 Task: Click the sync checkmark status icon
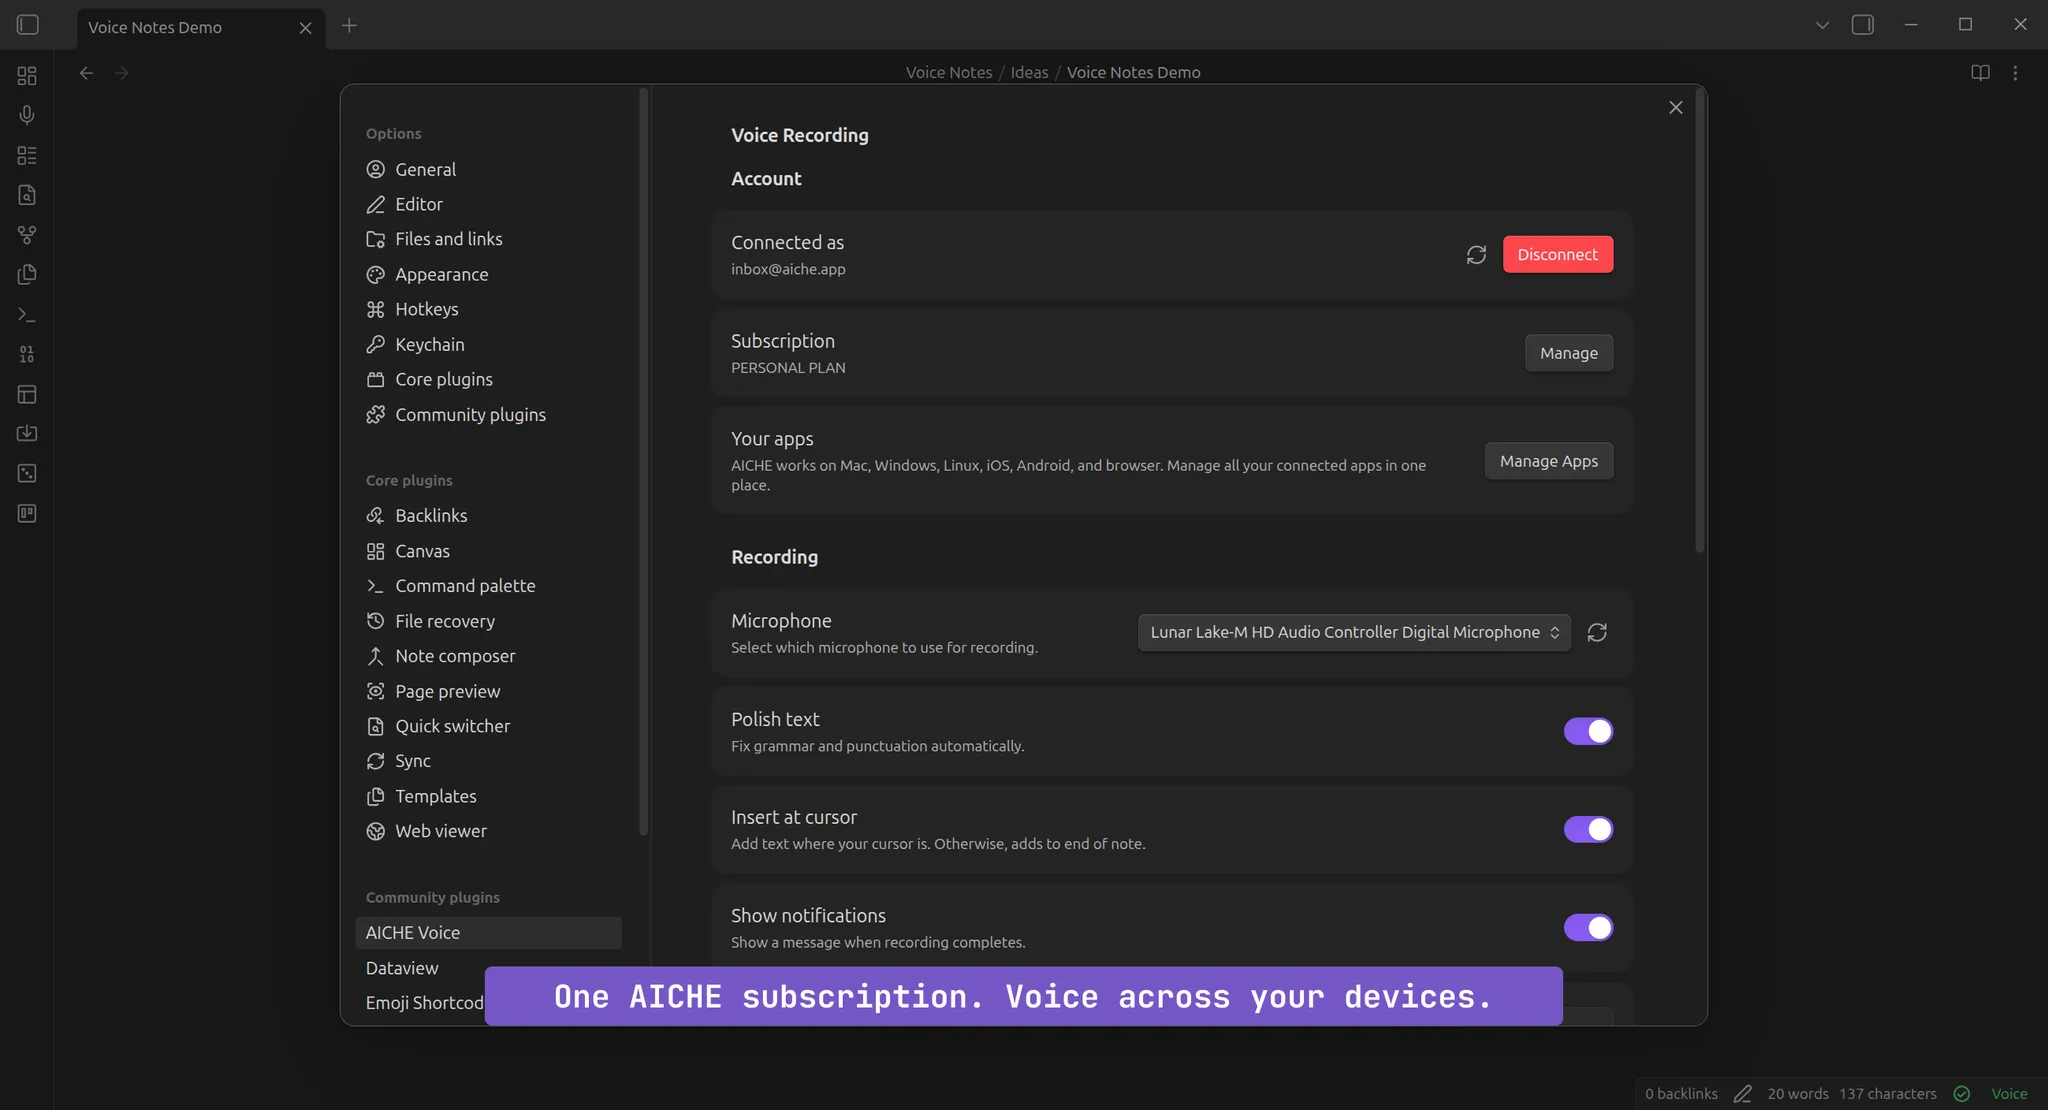1962,1094
